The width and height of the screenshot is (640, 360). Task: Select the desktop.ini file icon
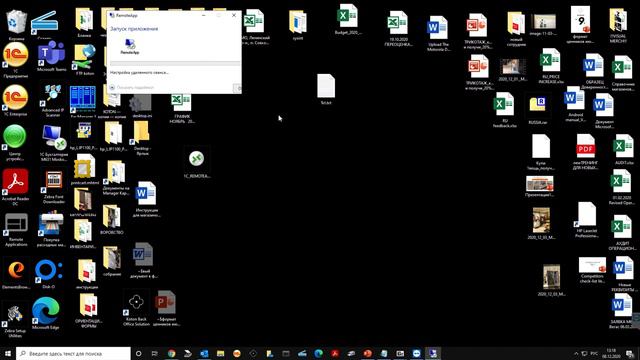pos(142,105)
